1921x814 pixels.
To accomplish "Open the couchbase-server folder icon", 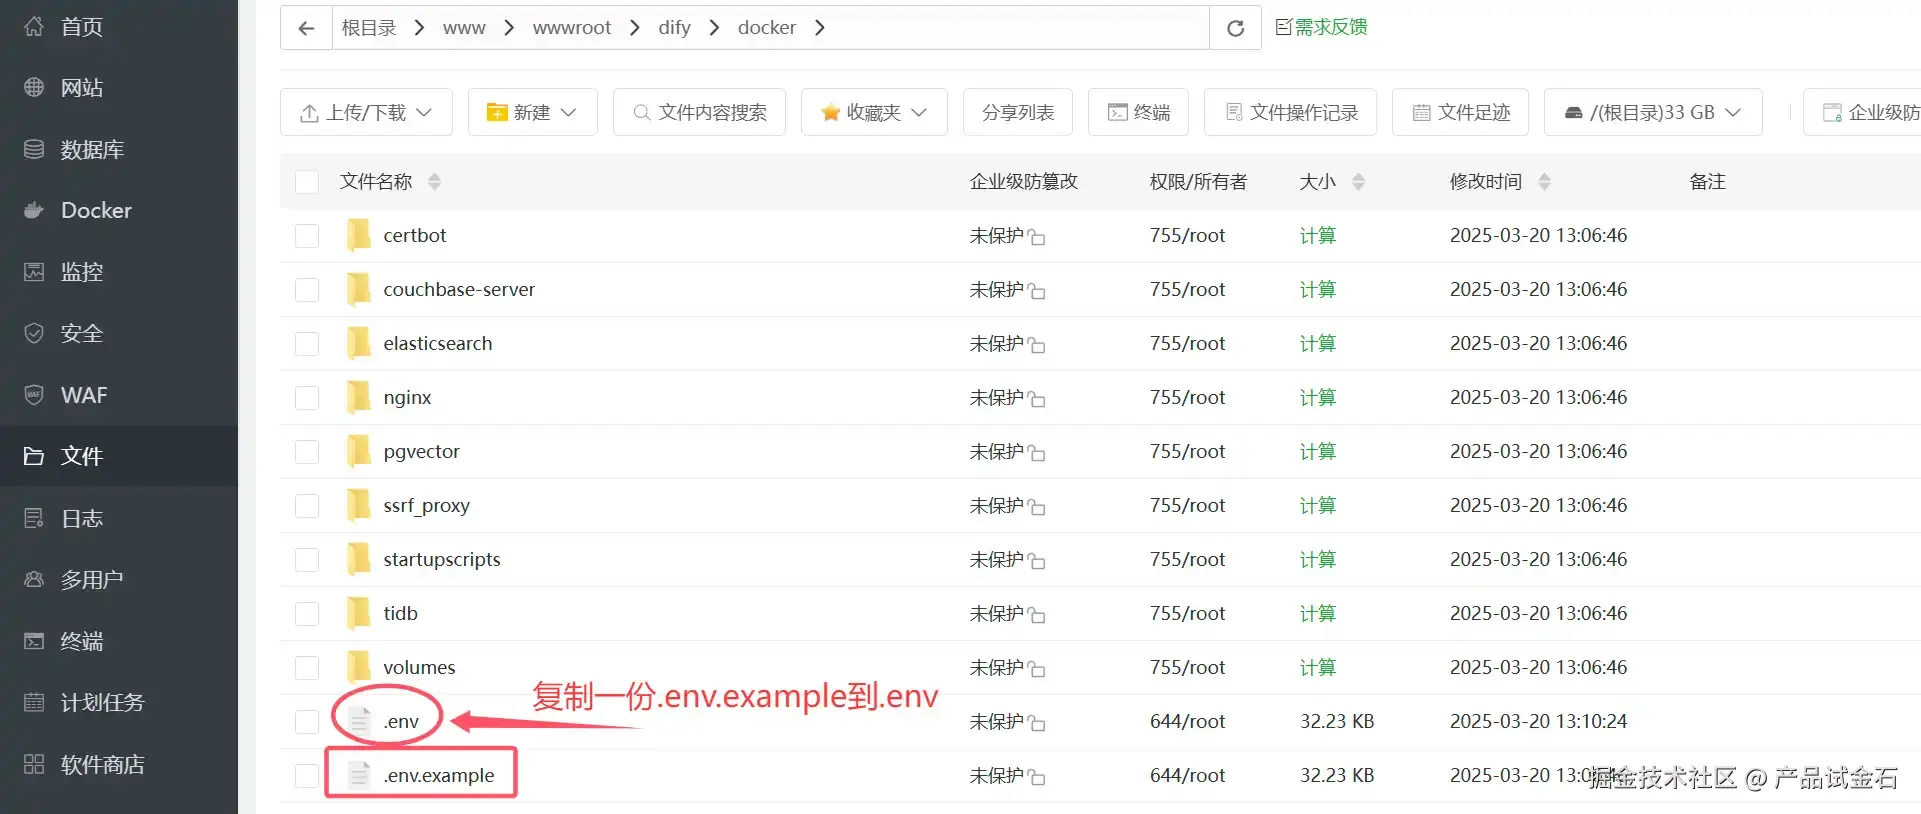I will coord(358,289).
